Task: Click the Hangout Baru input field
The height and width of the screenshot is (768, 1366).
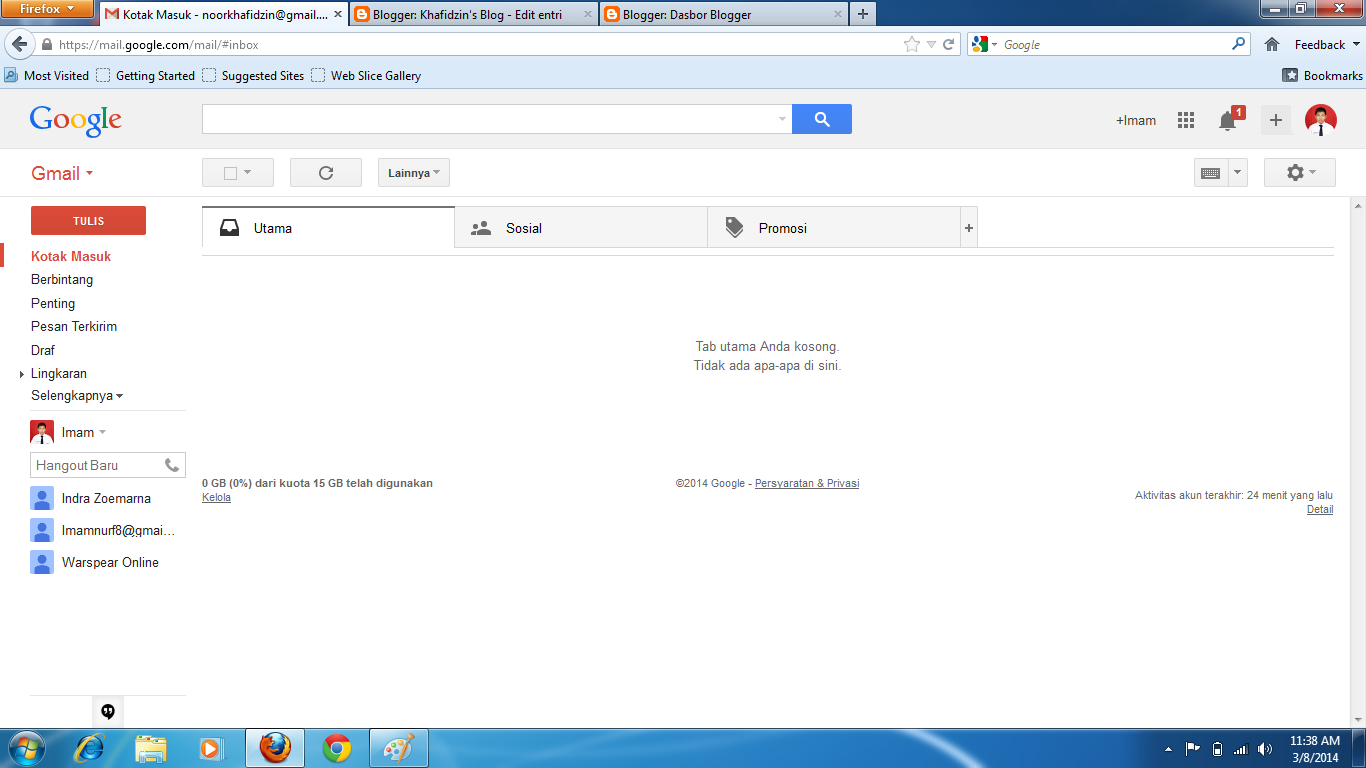Action: [x=95, y=465]
